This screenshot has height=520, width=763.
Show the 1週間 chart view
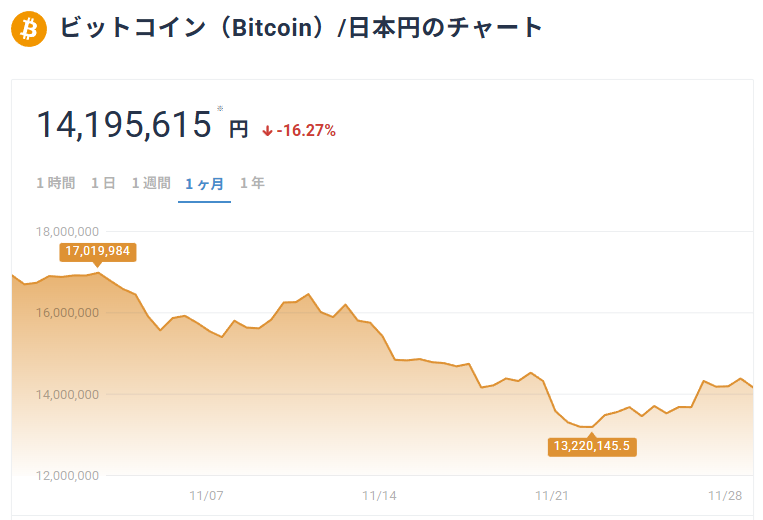(151, 183)
